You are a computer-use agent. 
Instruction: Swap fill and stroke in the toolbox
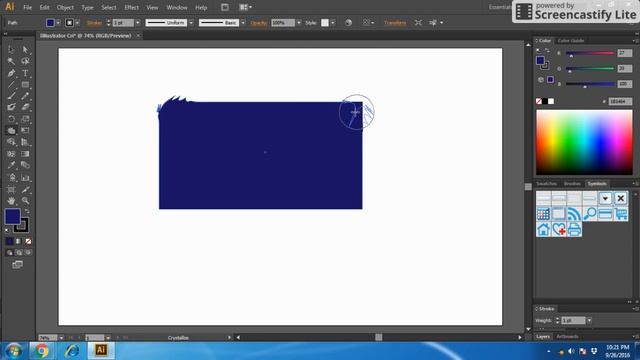[x=27, y=211]
